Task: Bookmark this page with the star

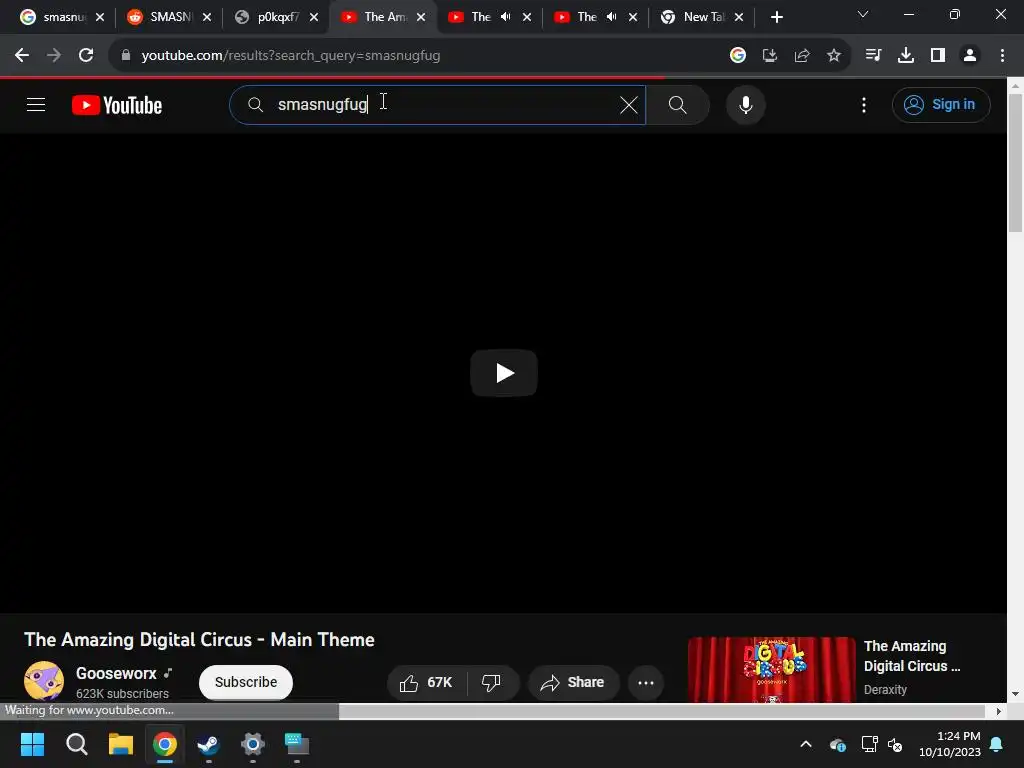Action: [834, 56]
